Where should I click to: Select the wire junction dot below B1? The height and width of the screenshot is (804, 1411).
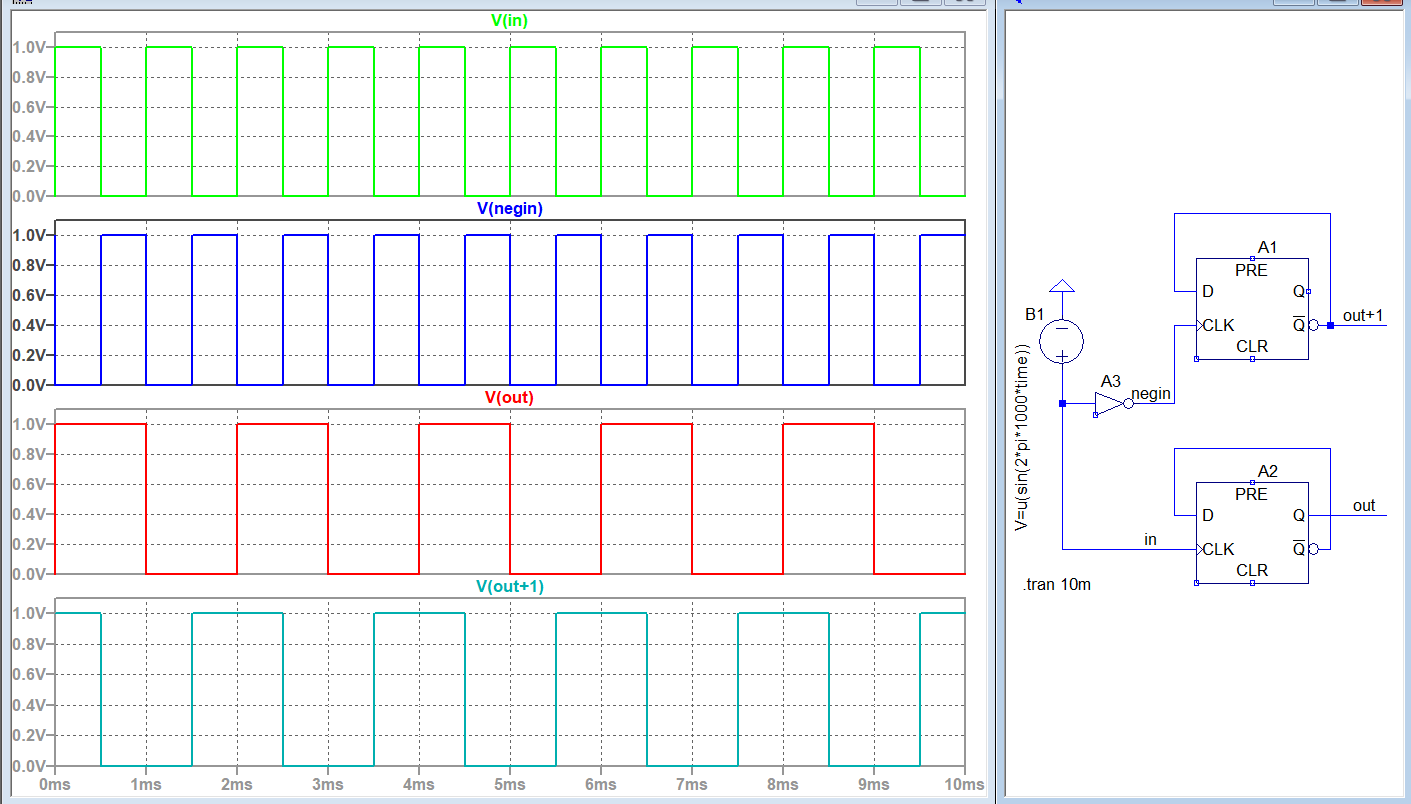coord(1062,403)
